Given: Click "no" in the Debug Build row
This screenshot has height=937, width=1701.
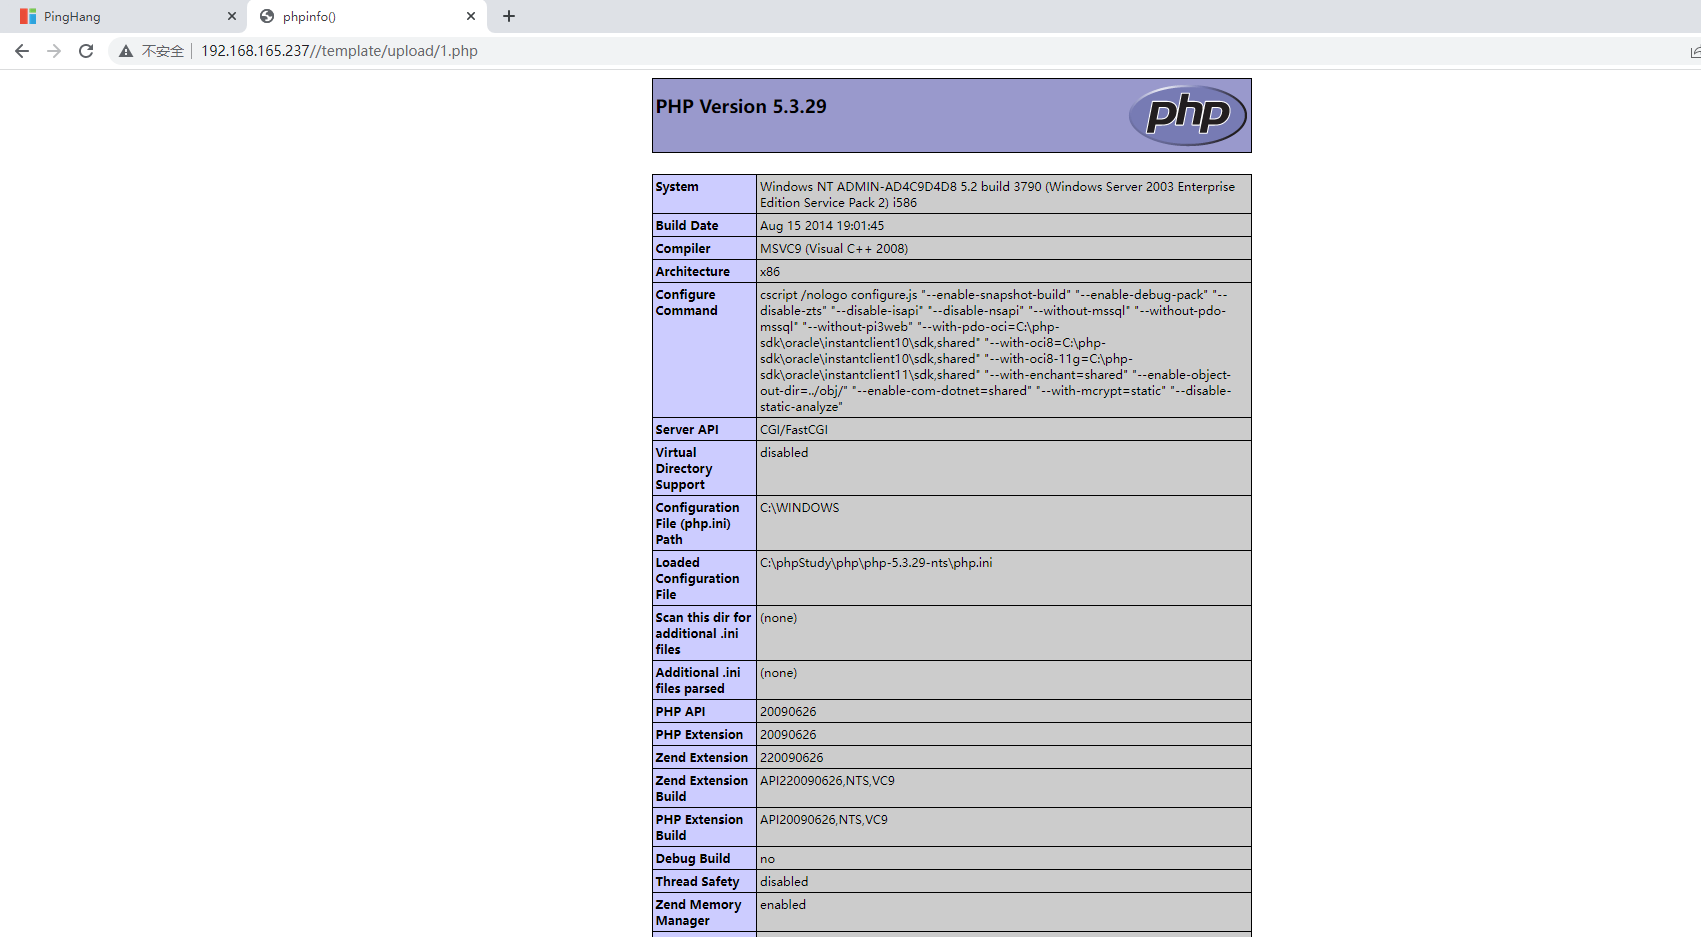Looking at the screenshot, I should (x=767, y=859).
